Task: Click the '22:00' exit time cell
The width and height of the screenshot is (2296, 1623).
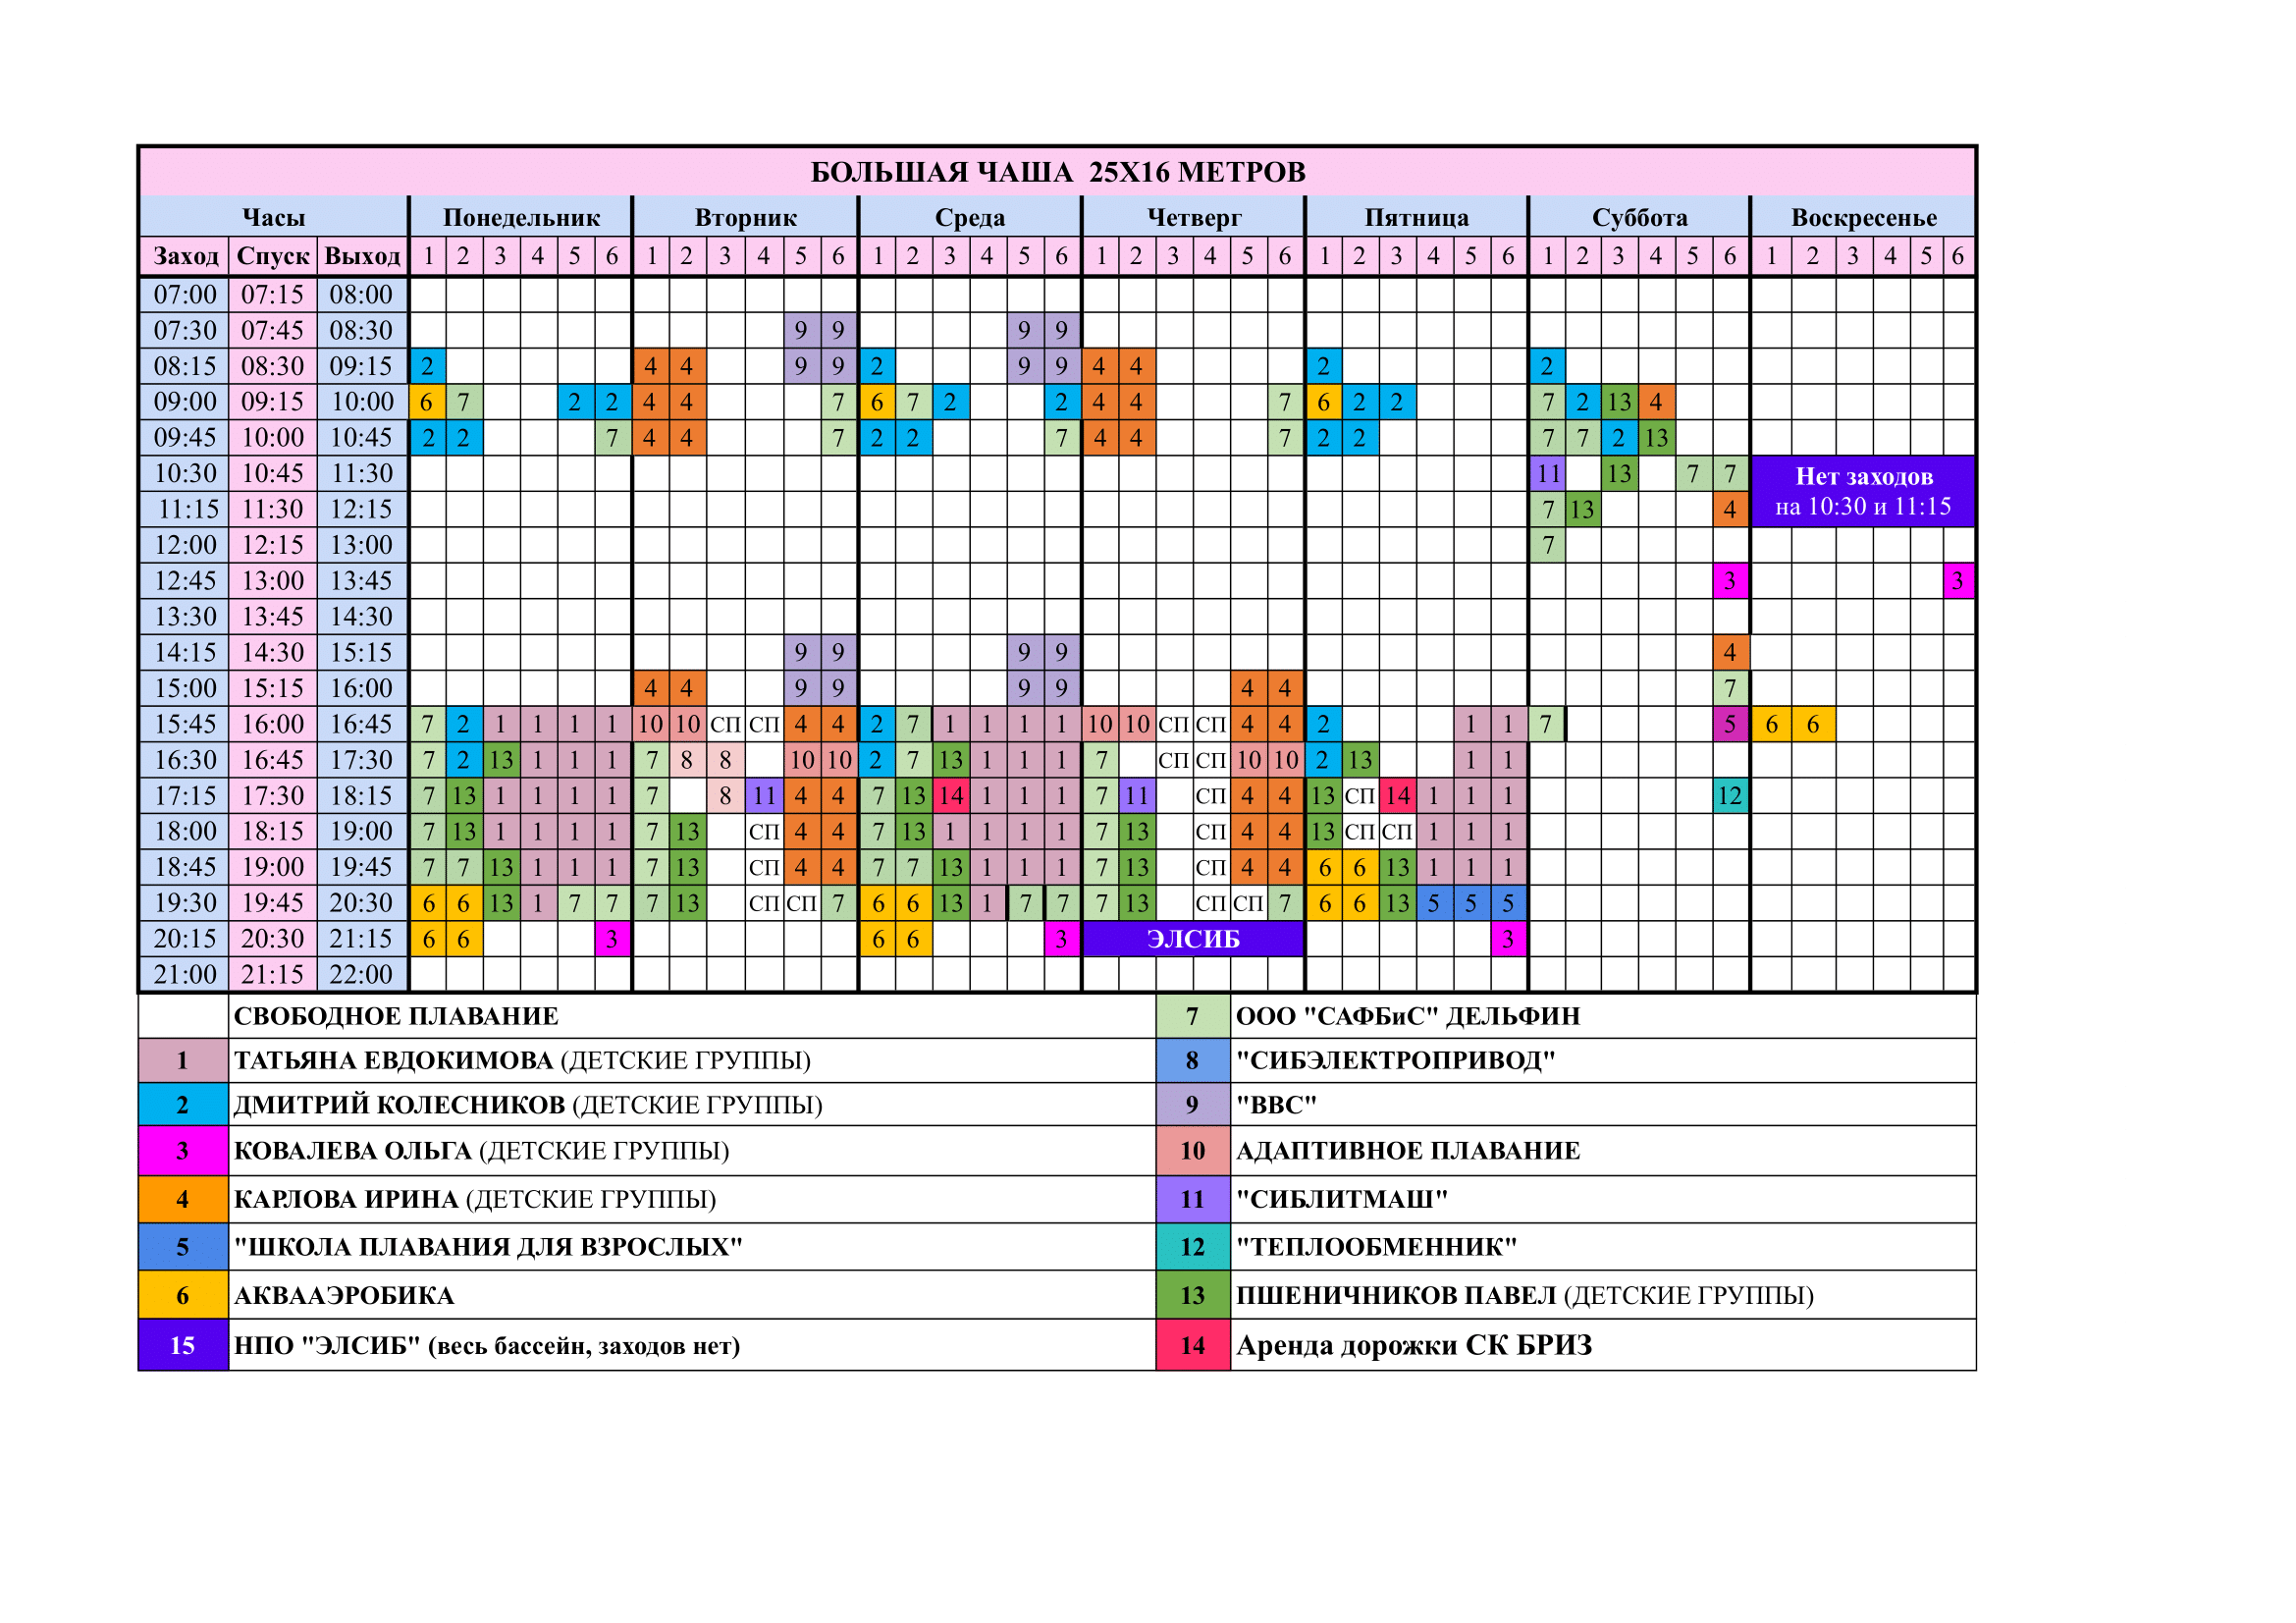Action: (362, 974)
